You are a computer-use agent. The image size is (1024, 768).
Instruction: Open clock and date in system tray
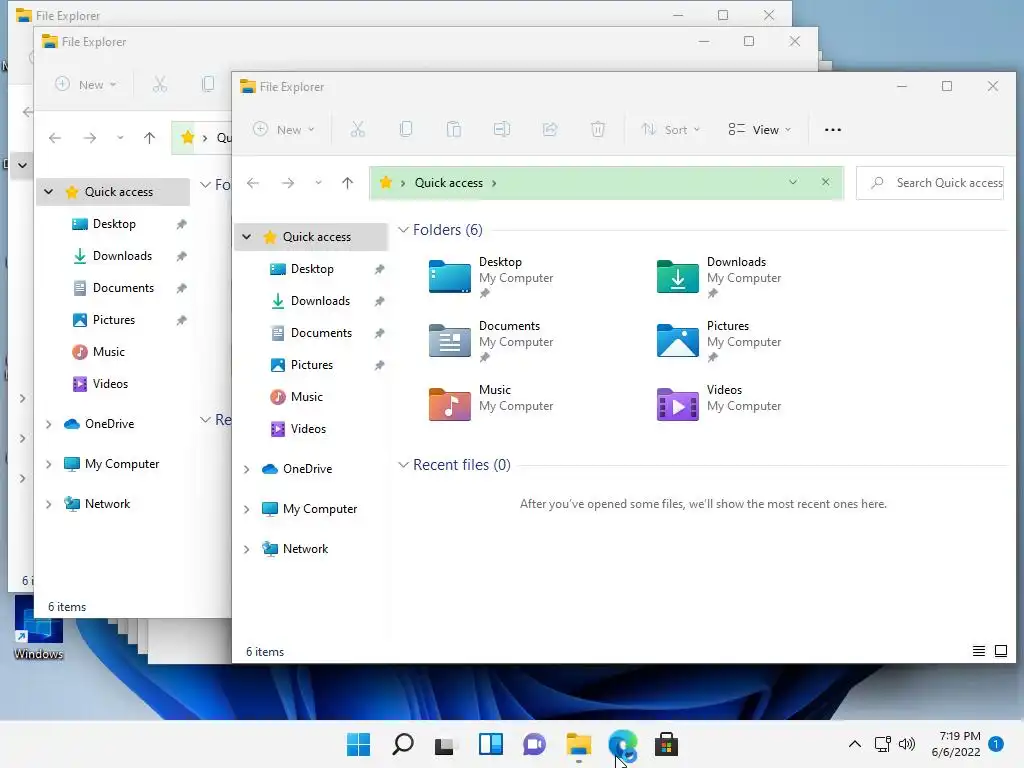coord(956,744)
